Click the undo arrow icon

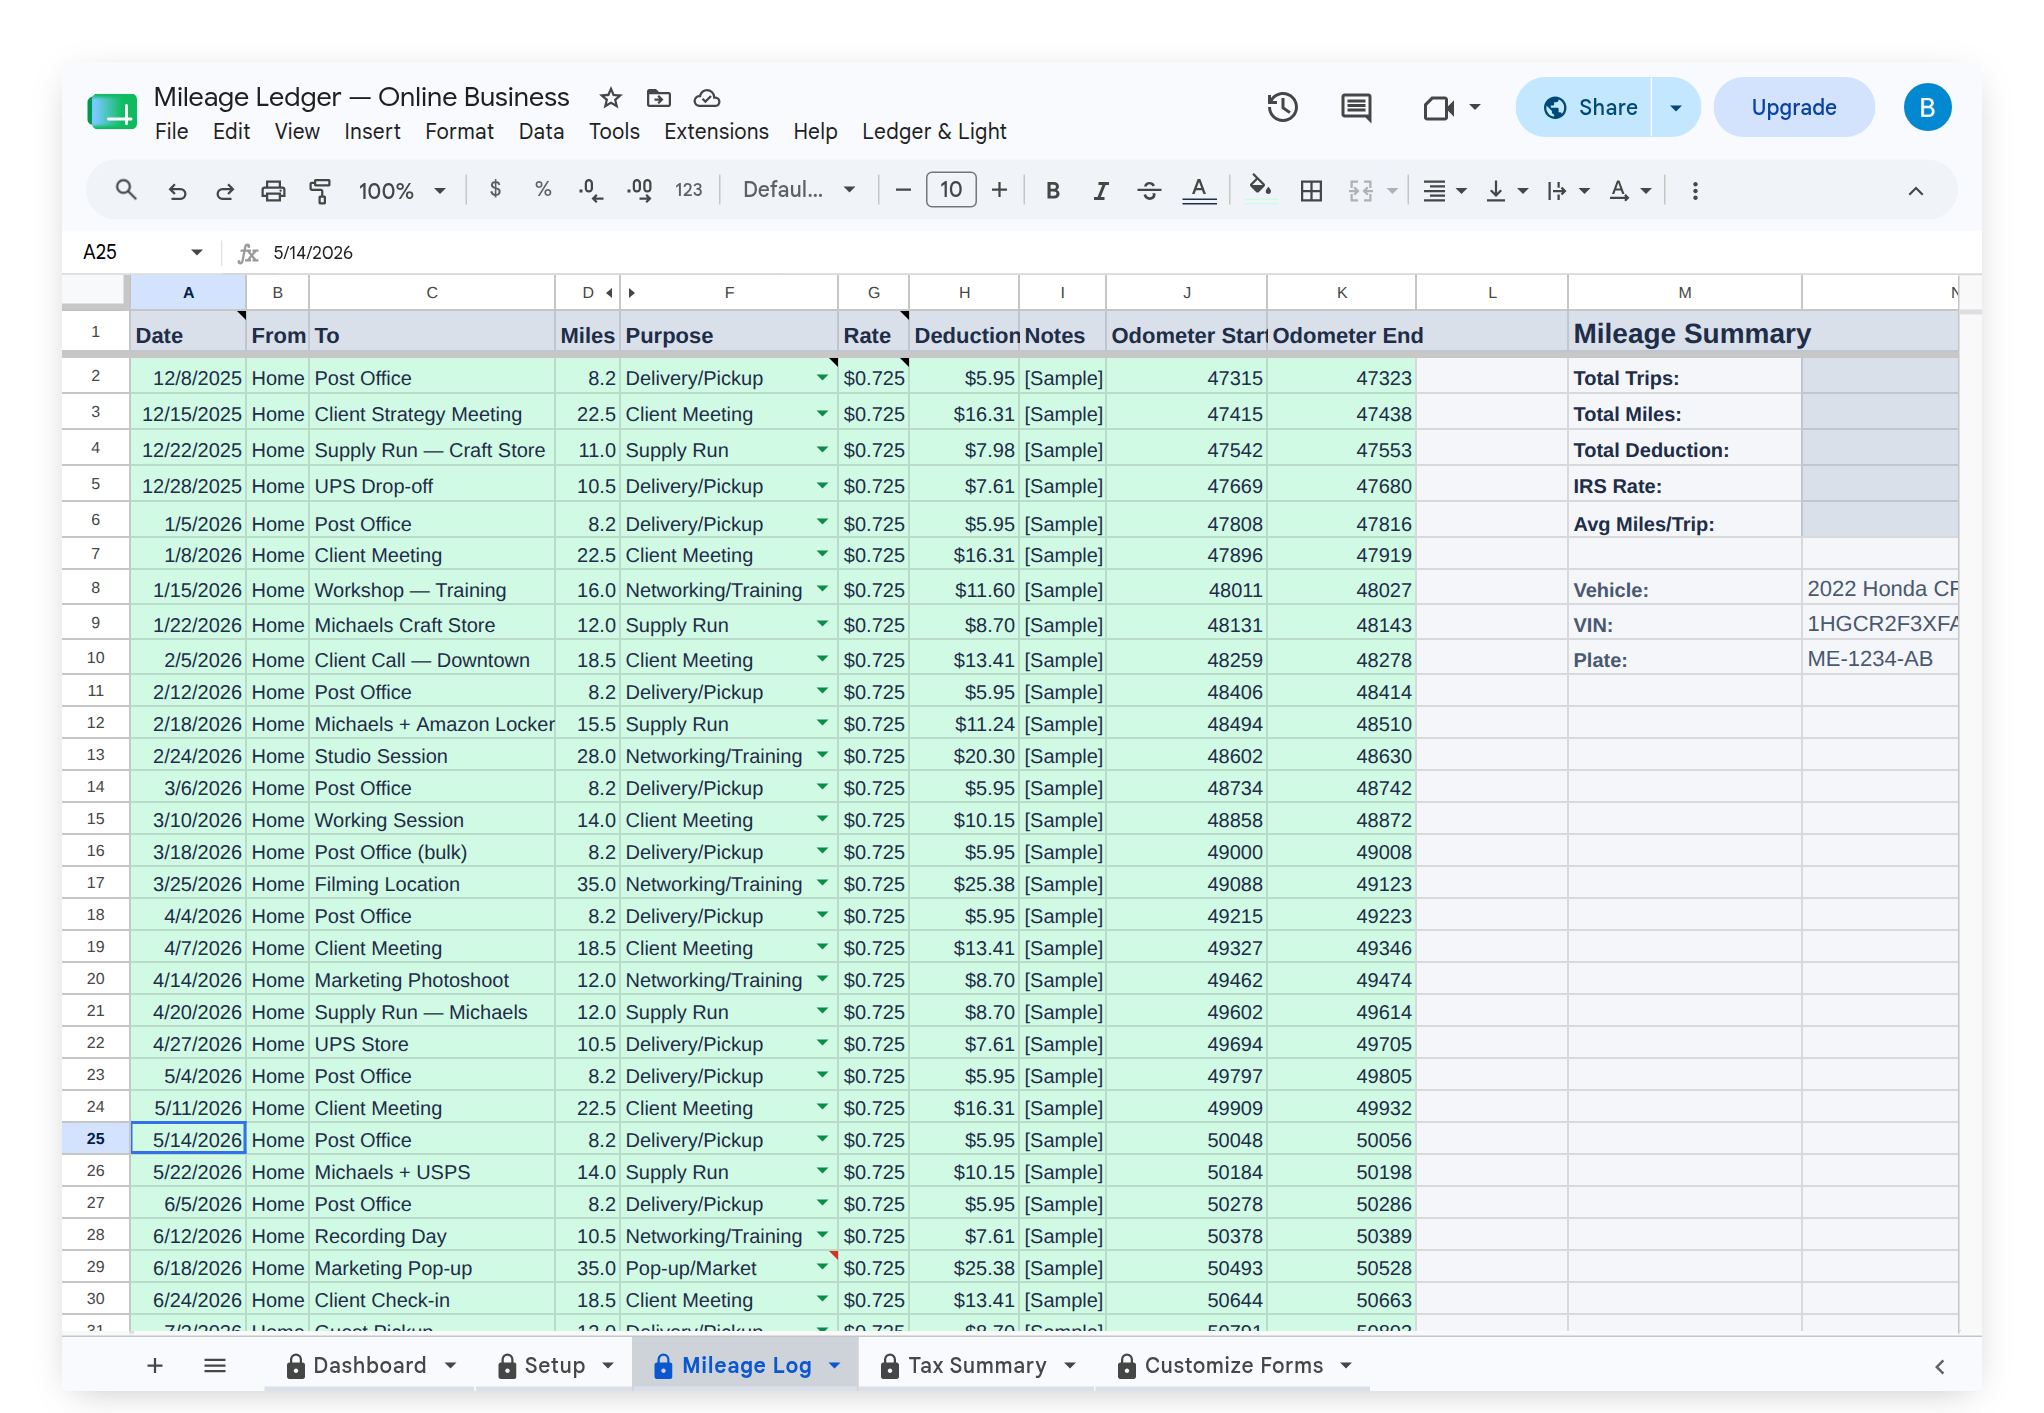click(x=177, y=190)
